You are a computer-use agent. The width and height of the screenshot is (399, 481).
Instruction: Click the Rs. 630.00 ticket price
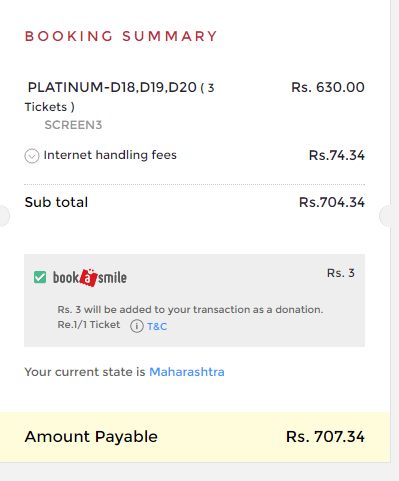(x=328, y=87)
